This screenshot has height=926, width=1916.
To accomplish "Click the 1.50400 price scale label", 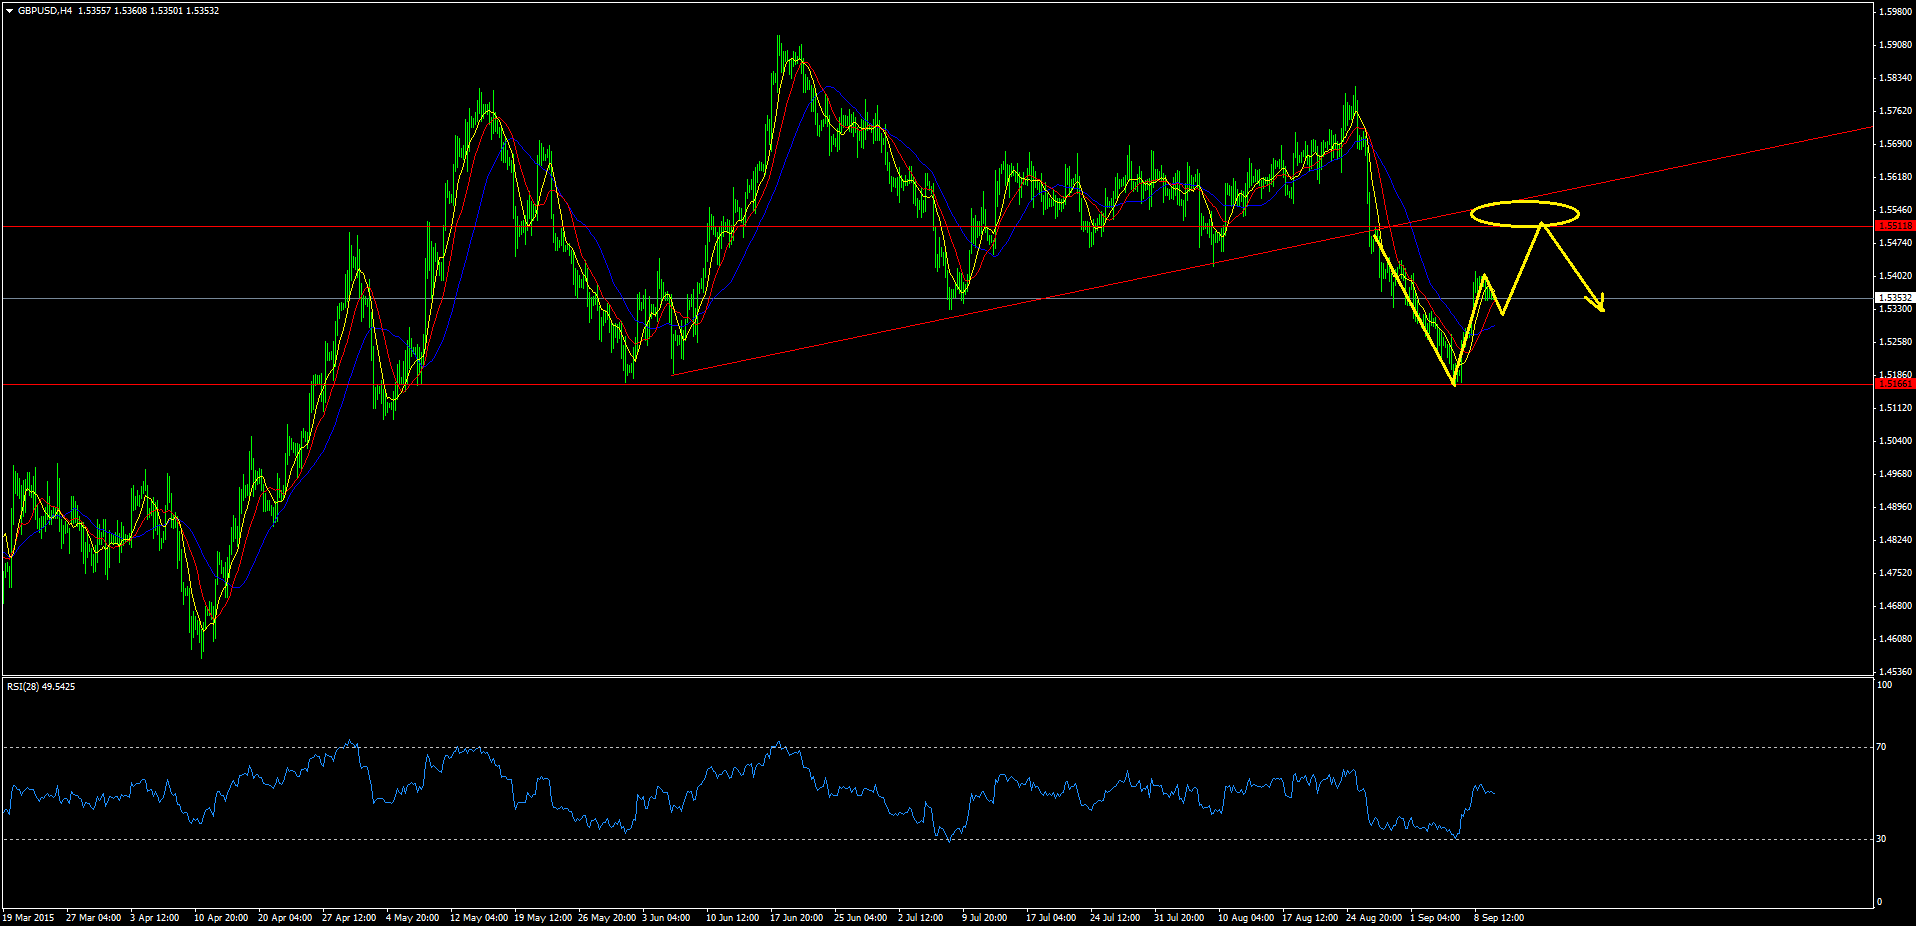I will tap(1896, 441).
